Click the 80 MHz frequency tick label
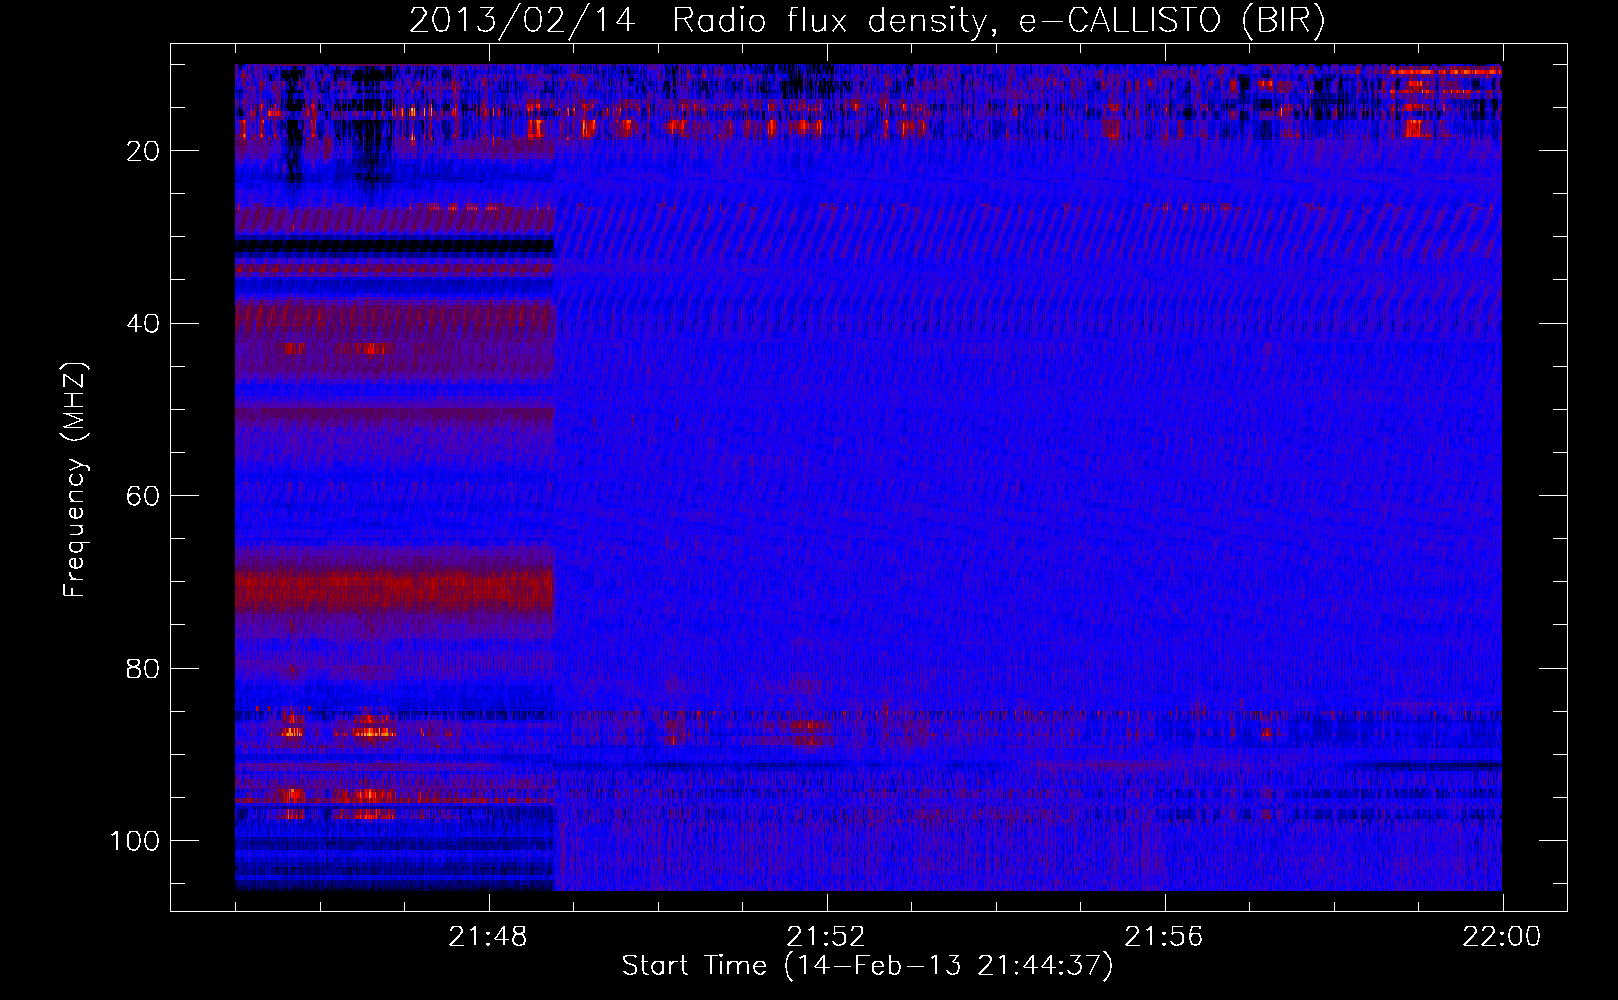 (x=143, y=668)
